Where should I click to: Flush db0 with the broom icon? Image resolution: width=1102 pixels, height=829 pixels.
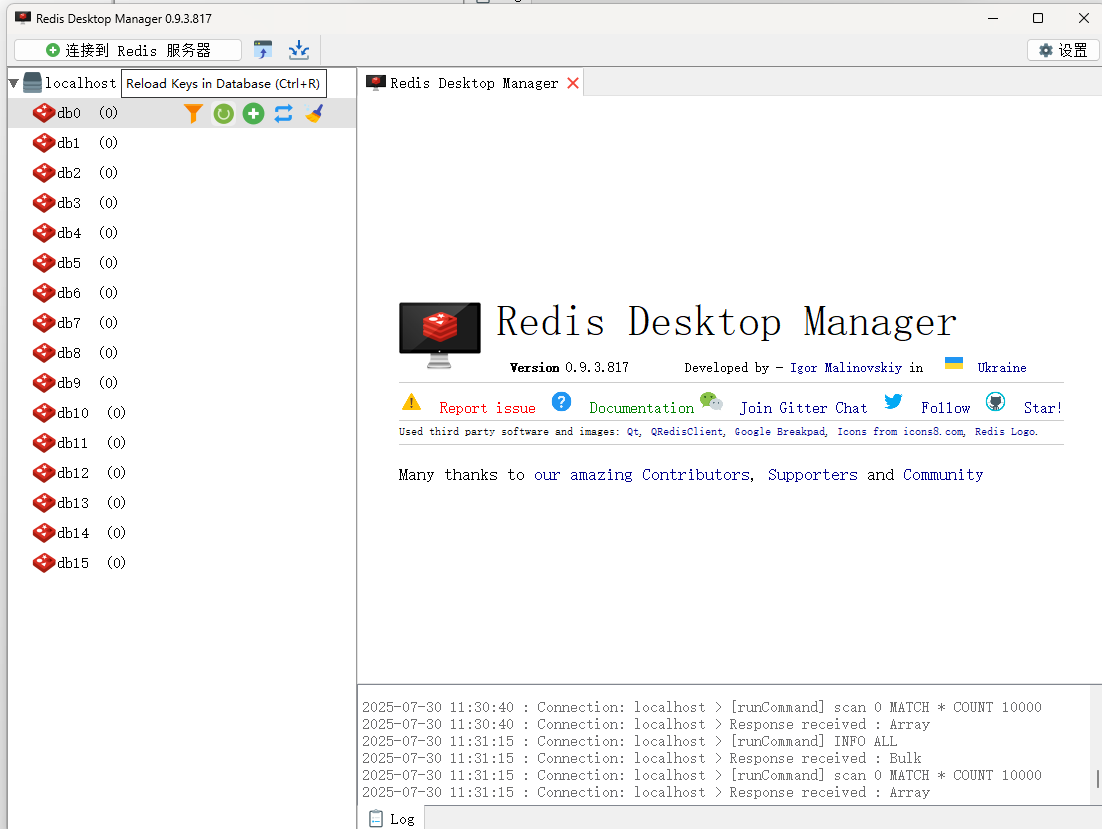(x=314, y=113)
